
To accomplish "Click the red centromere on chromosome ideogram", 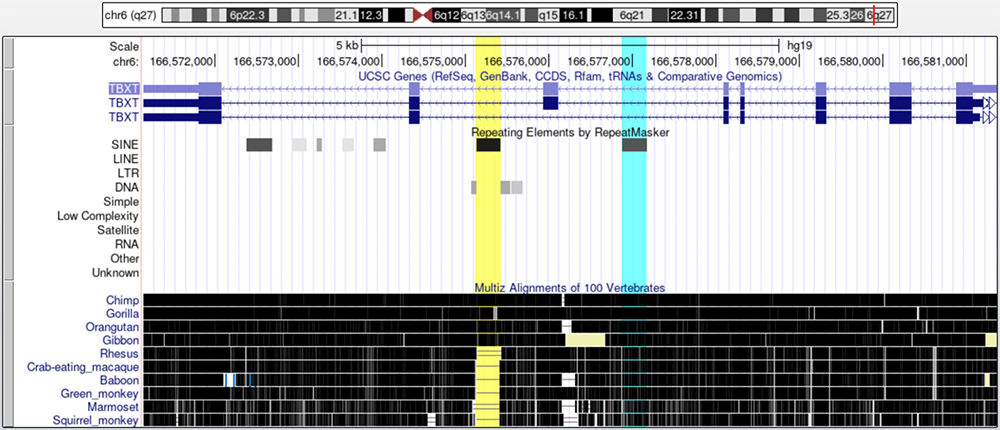I will (x=419, y=16).
